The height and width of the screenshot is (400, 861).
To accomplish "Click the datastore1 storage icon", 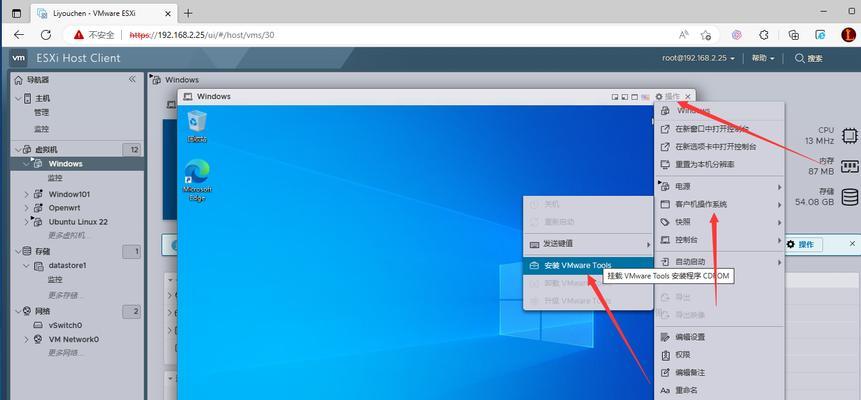I will click(39, 266).
